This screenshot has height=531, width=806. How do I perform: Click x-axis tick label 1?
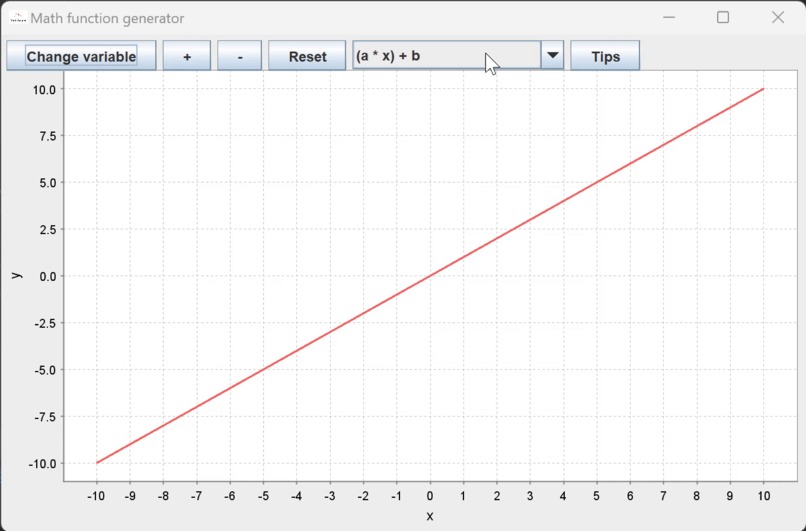(x=463, y=496)
